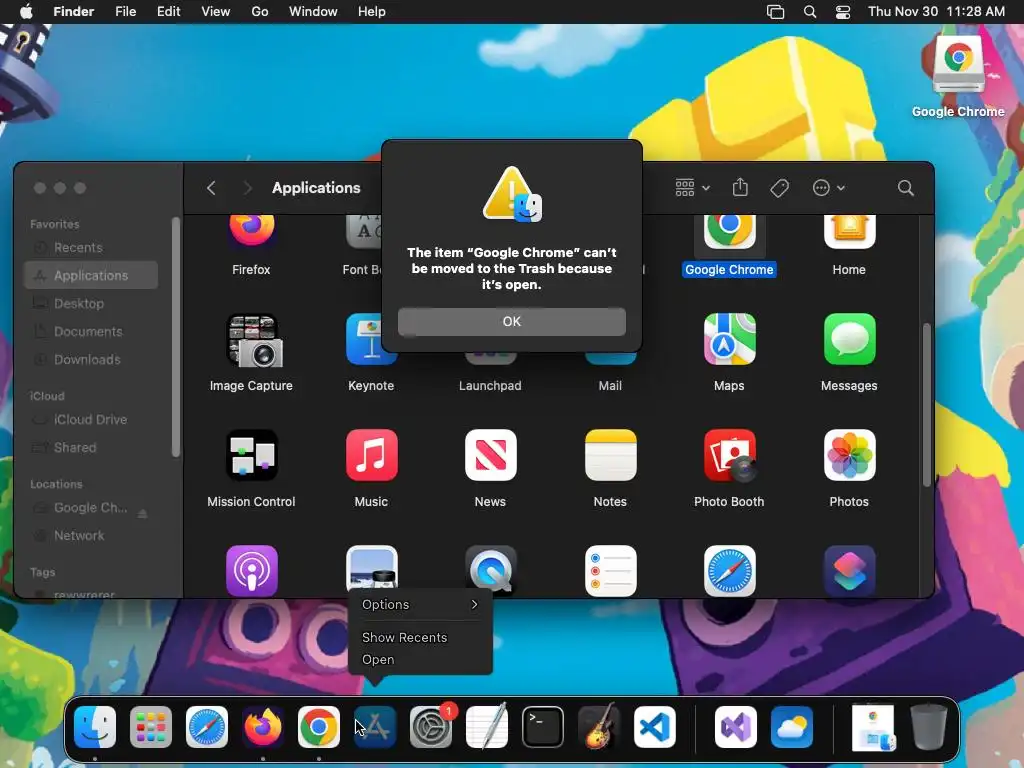Open Visual Studio Code from Dock
Image resolution: width=1024 pixels, height=768 pixels.
[654, 726]
